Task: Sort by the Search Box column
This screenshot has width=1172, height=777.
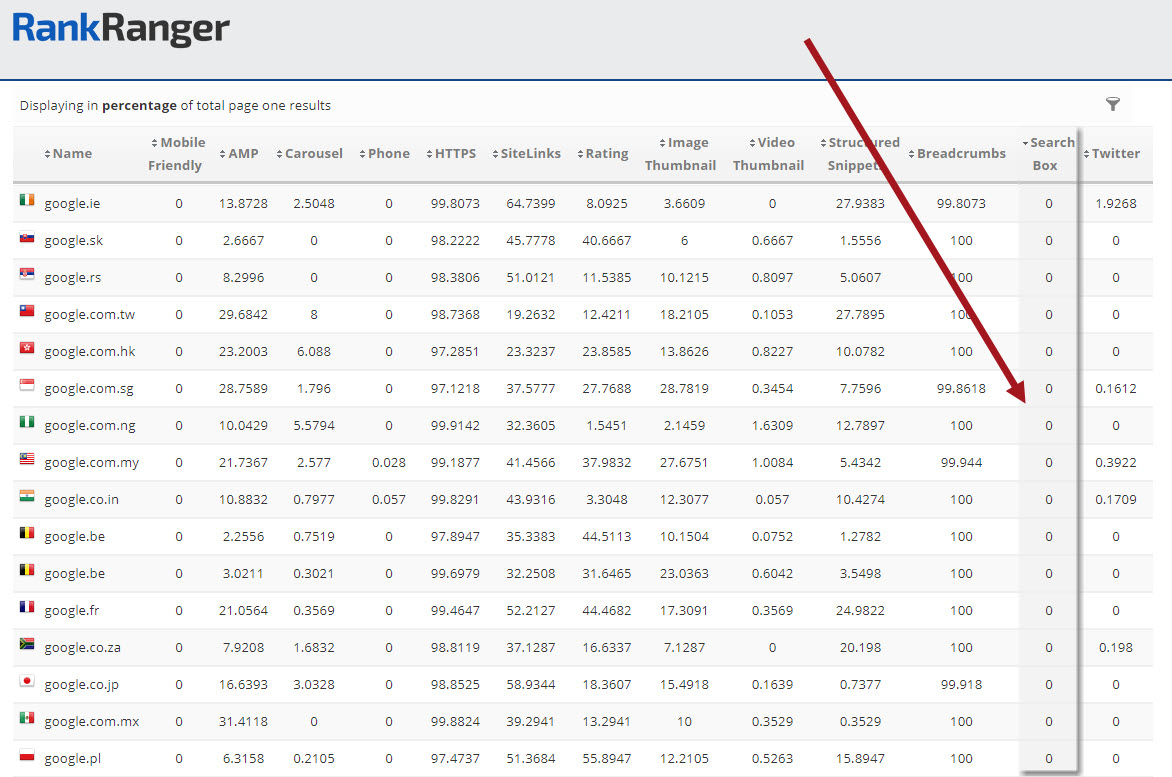Action: tap(1048, 154)
